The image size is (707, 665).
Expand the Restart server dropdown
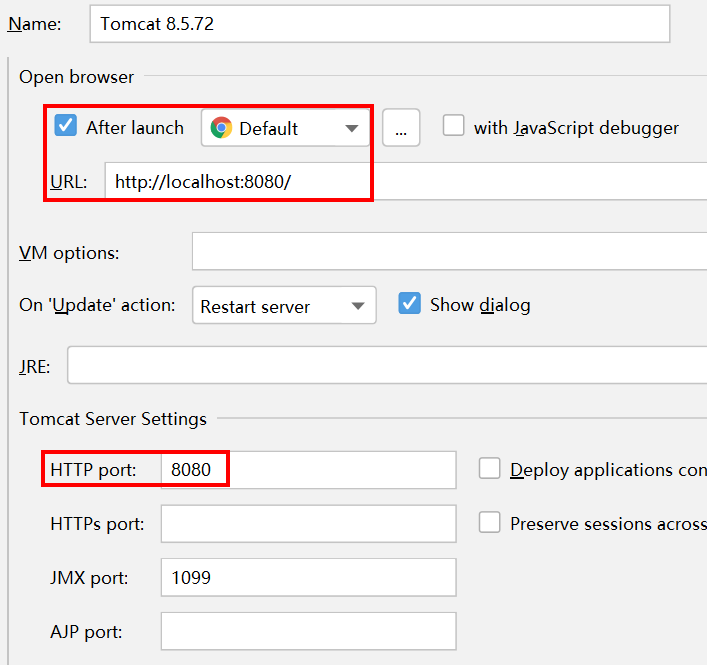tap(284, 305)
